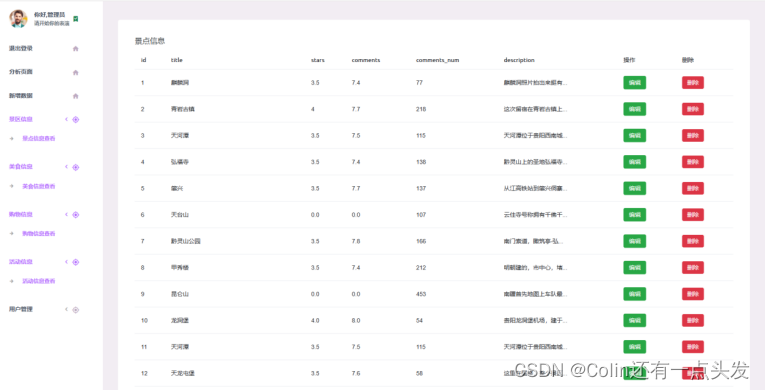Open the 退出登录 menu item
Viewport: 765px width, 390px height.
20,48
